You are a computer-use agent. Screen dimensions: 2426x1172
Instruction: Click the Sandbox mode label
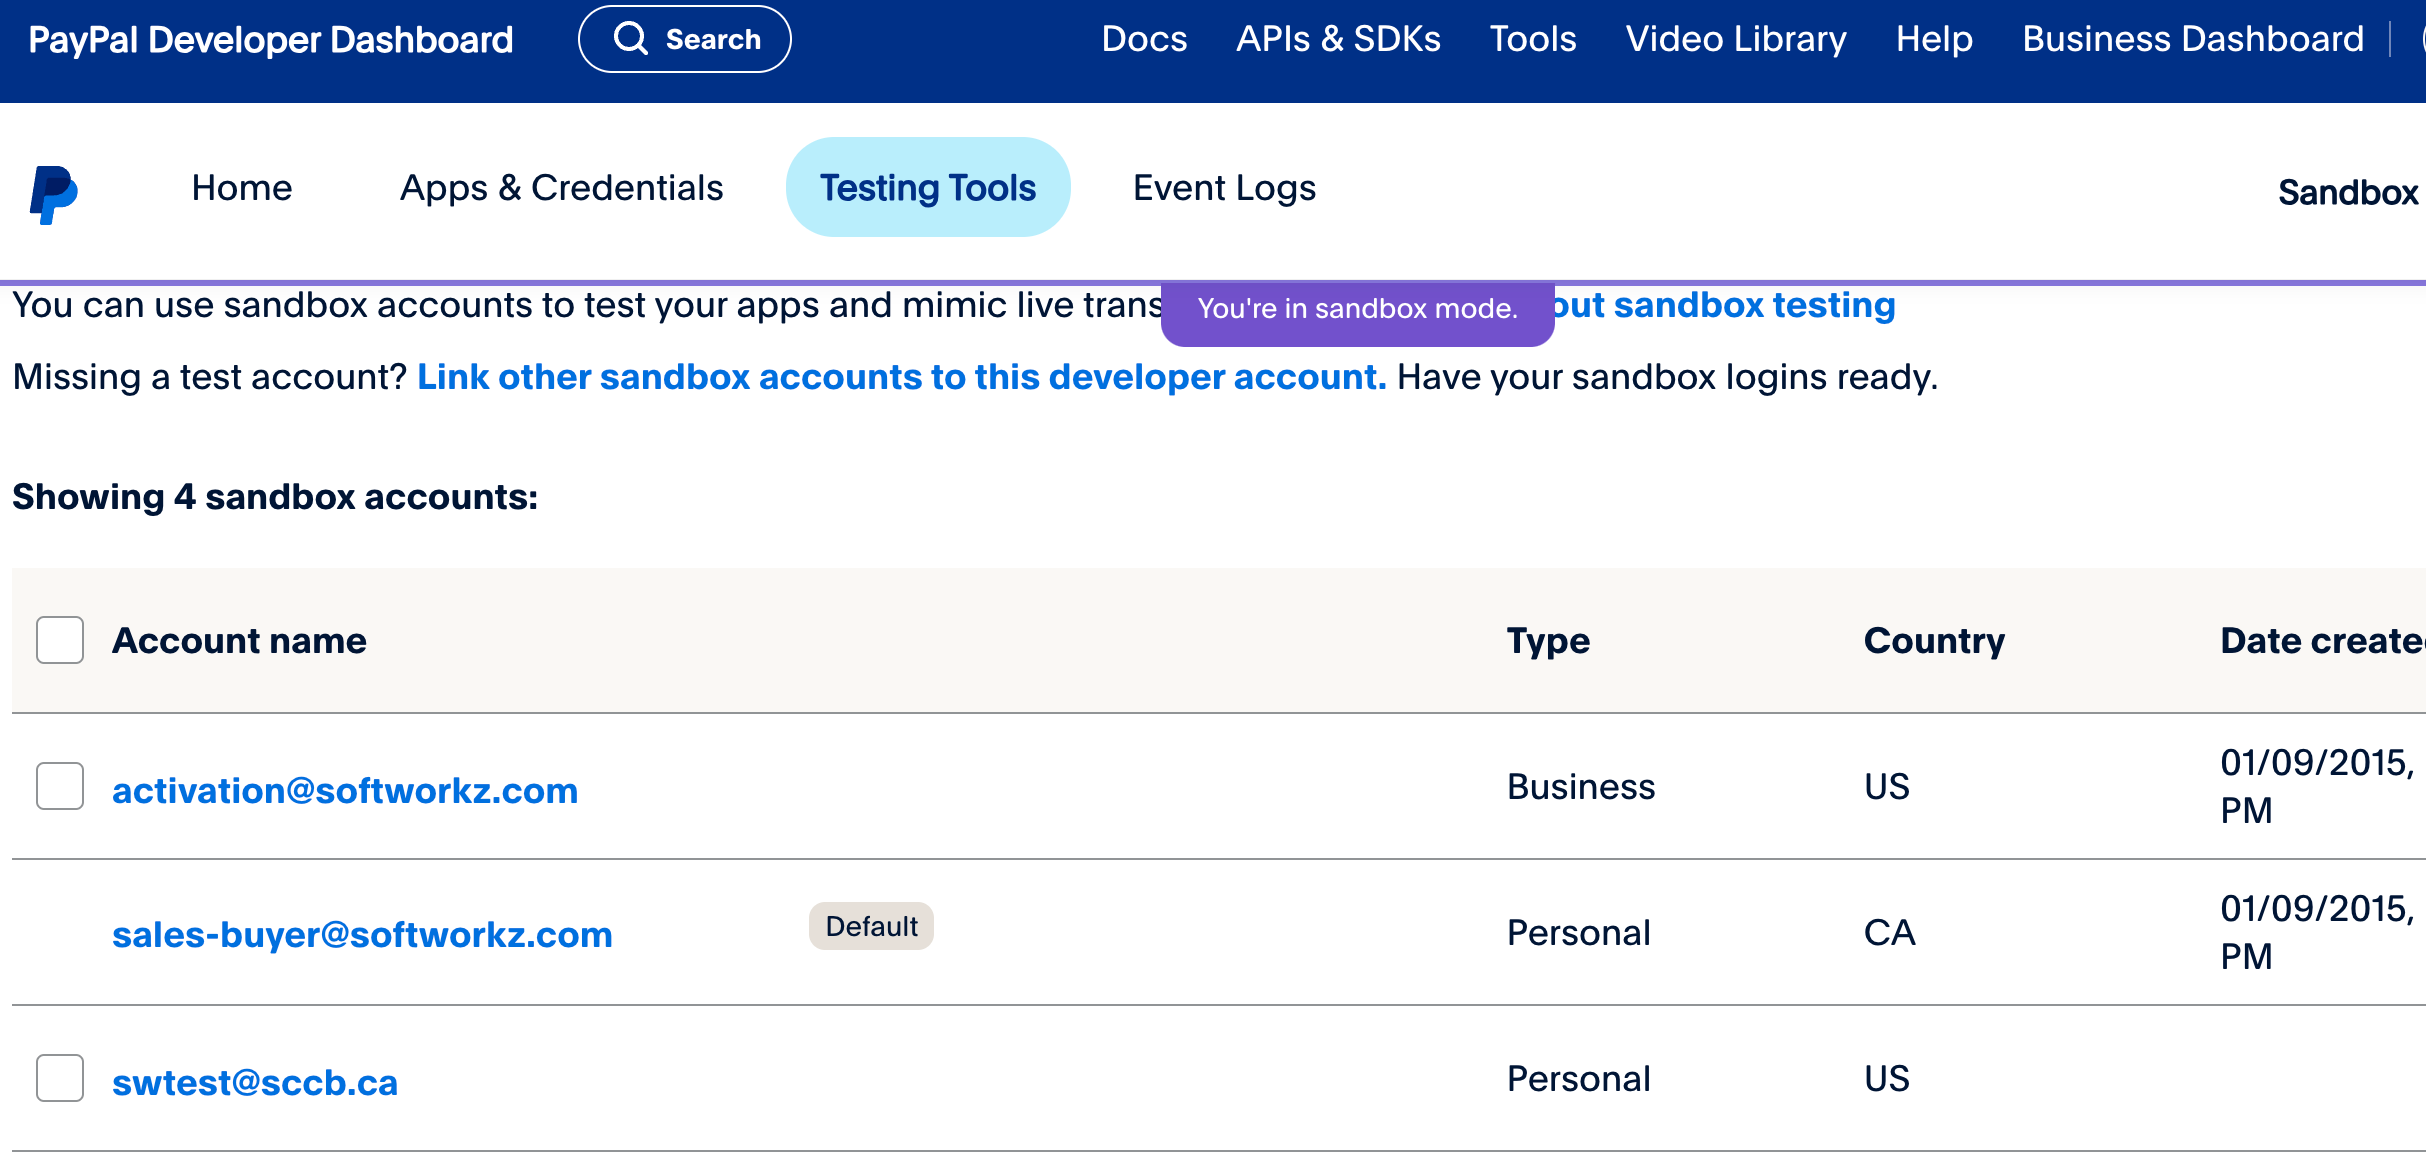pyautogui.click(x=2348, y=191)
